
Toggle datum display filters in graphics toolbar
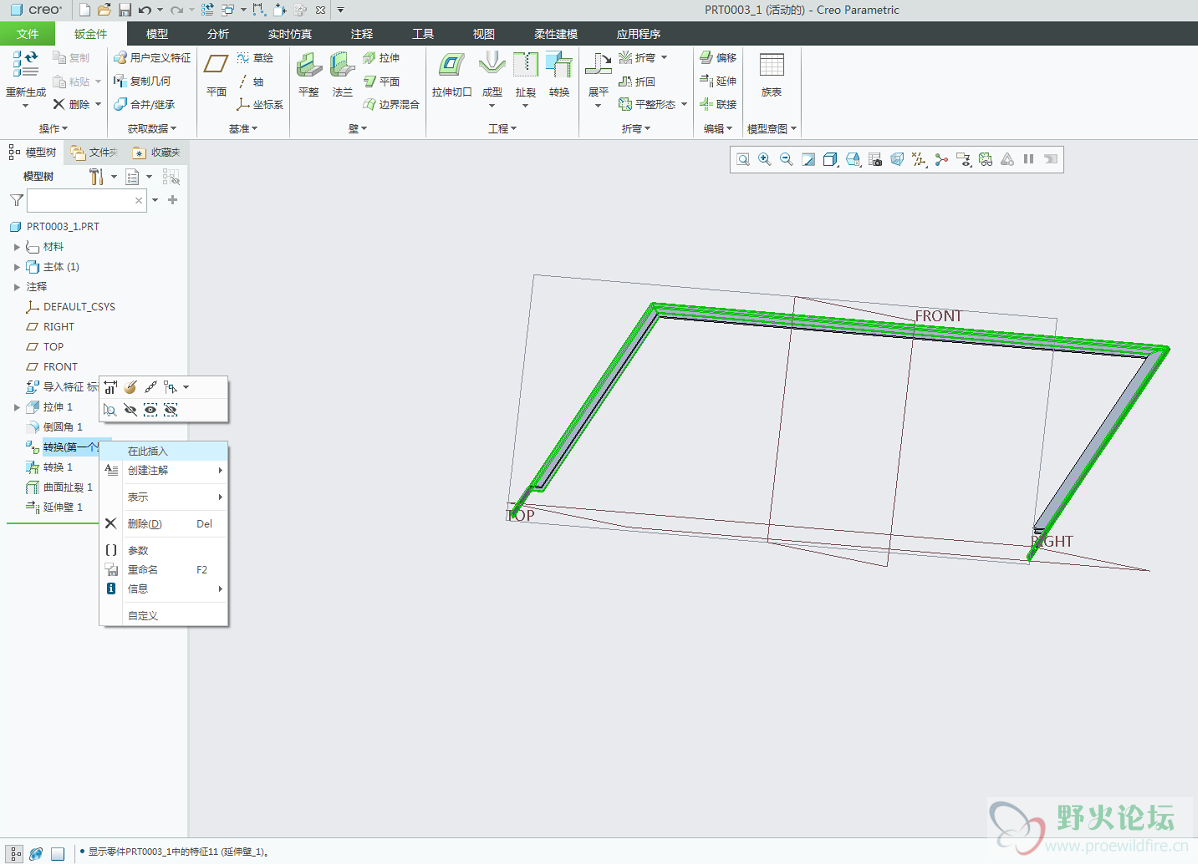click(919, 159)
